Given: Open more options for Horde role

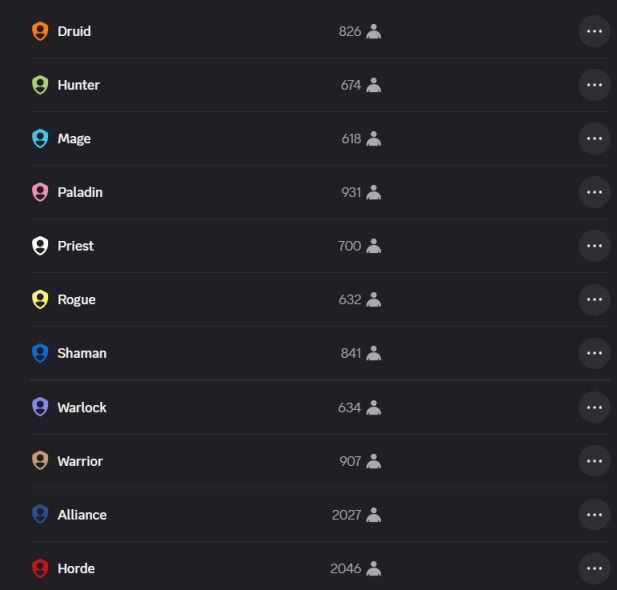Looking at the screenshot, I should (594, 568).
